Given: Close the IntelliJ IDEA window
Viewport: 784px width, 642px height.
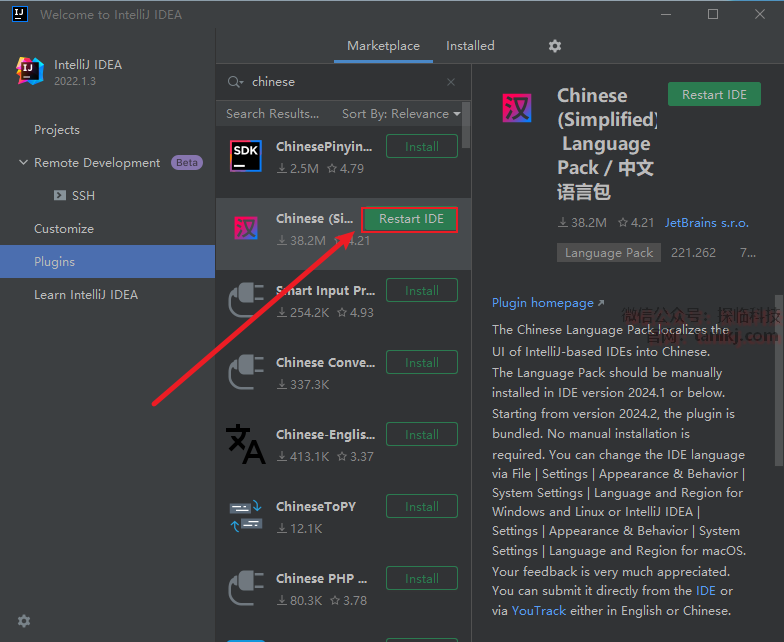Looking at the screenshot, I should point(760,14).
